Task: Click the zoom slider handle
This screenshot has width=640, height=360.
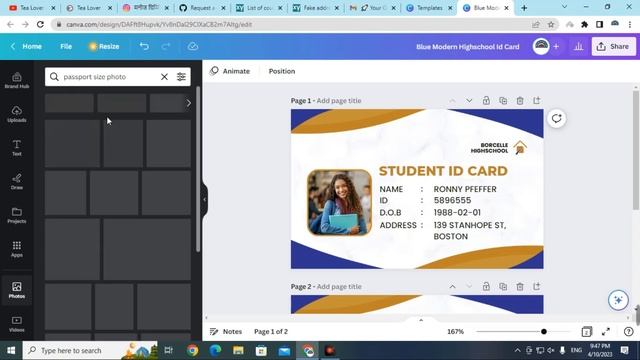Action: click(x=544, y=332)
